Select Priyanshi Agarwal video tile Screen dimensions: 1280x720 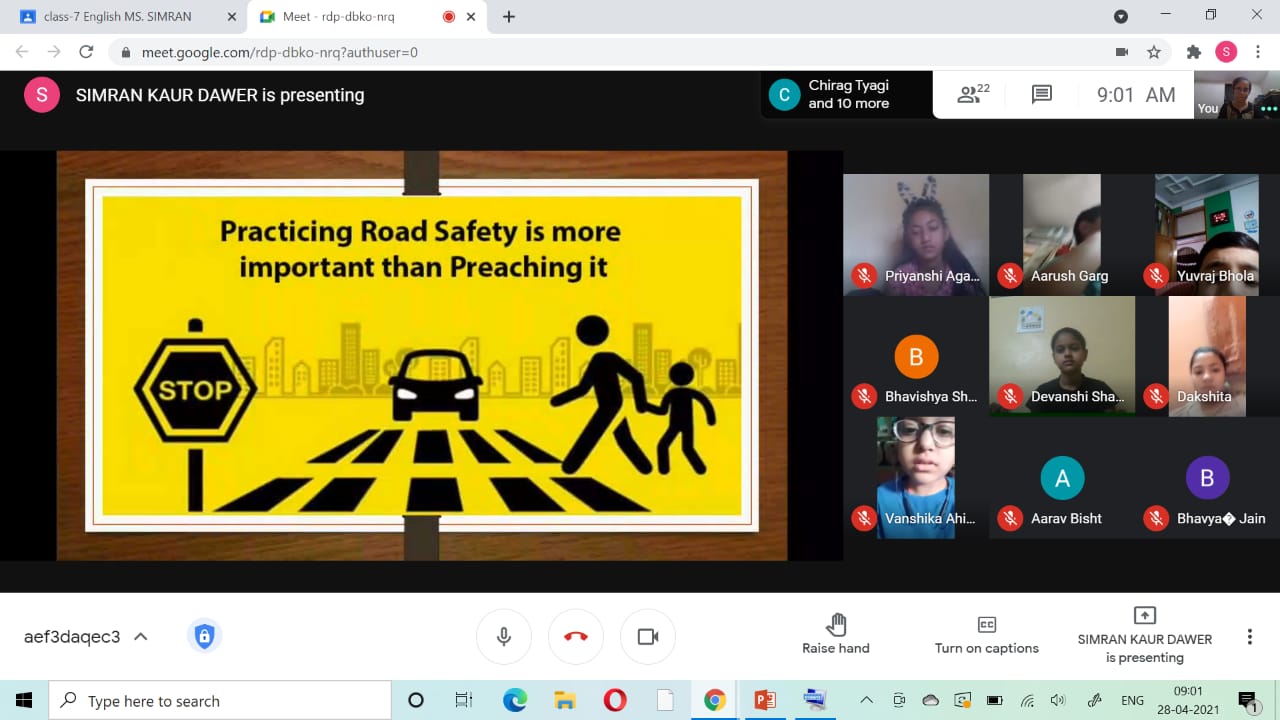tap(916, 235)
